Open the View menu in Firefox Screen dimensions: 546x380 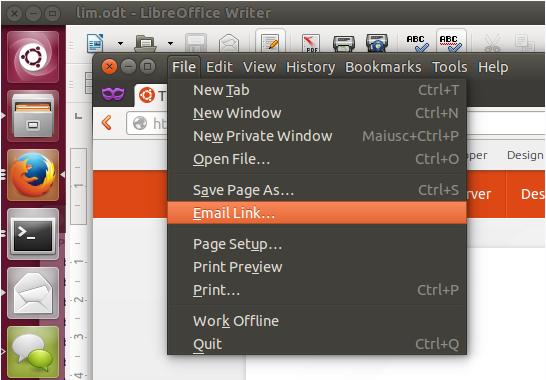coord(260,67)
